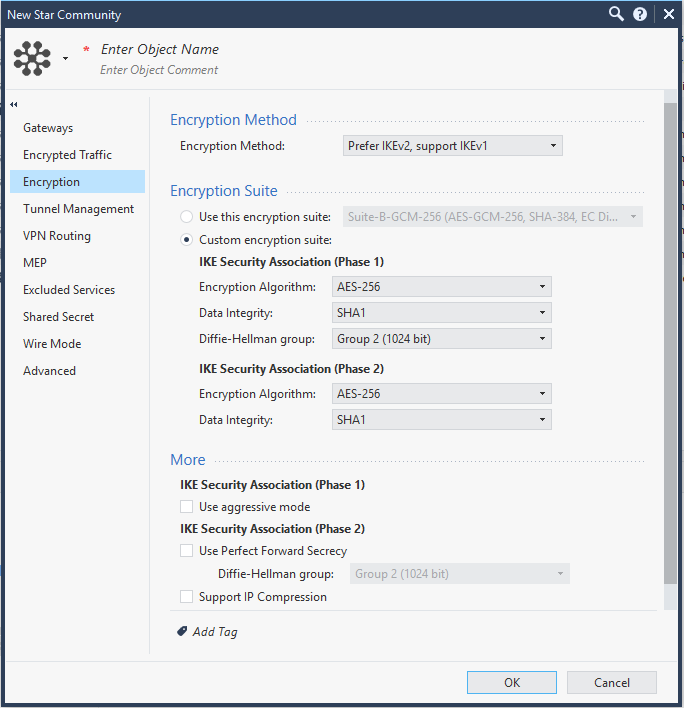Click the Enter Object Name field
This screenshot has width=684, height=708.
pos(160,49)
